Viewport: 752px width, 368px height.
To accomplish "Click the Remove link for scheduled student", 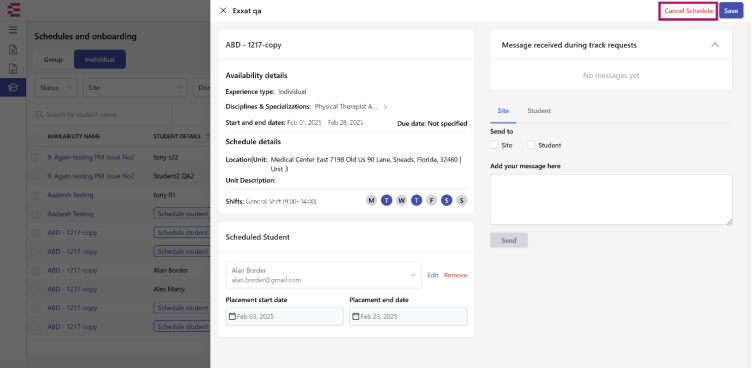I will pyautogui.click(x=456, y=275).
